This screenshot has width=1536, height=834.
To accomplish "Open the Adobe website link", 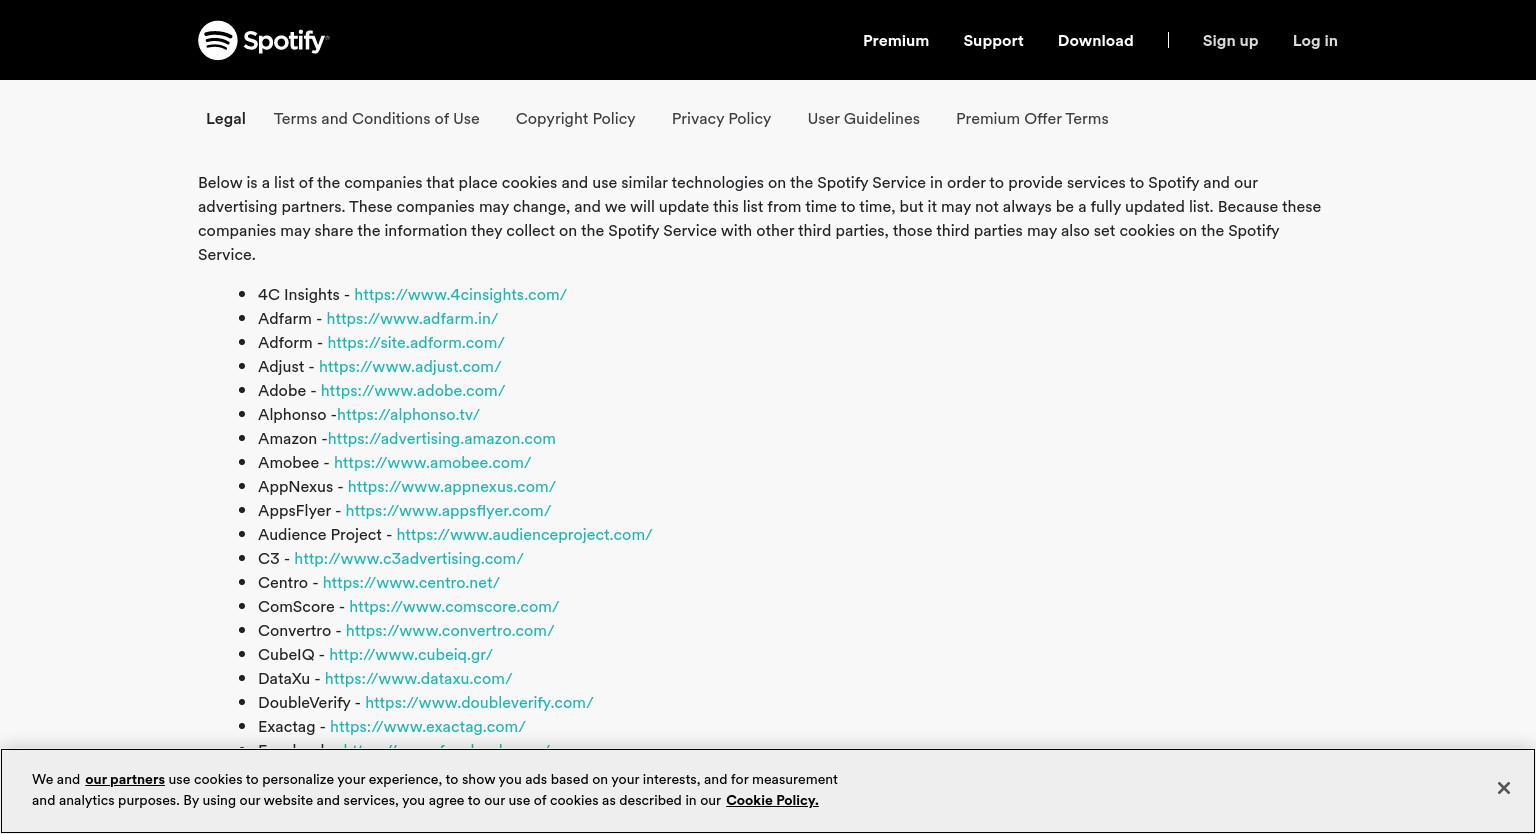I will point(412,390).
